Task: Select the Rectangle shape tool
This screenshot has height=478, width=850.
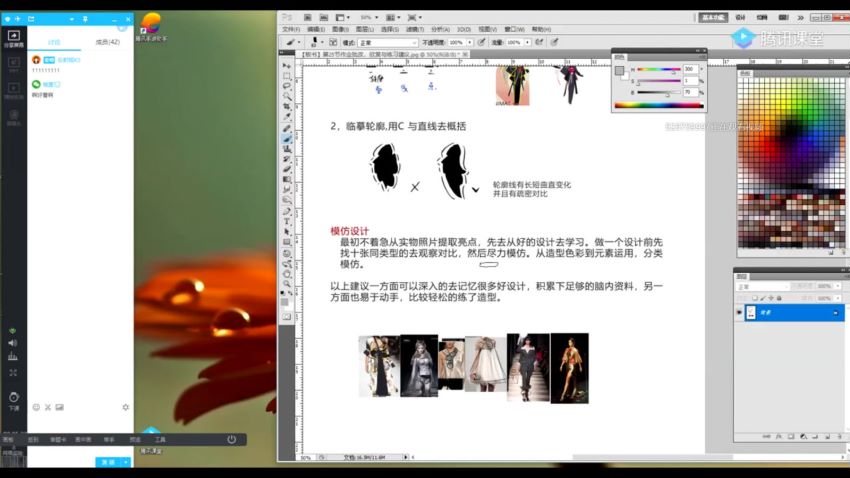Action: coord(287,242)
